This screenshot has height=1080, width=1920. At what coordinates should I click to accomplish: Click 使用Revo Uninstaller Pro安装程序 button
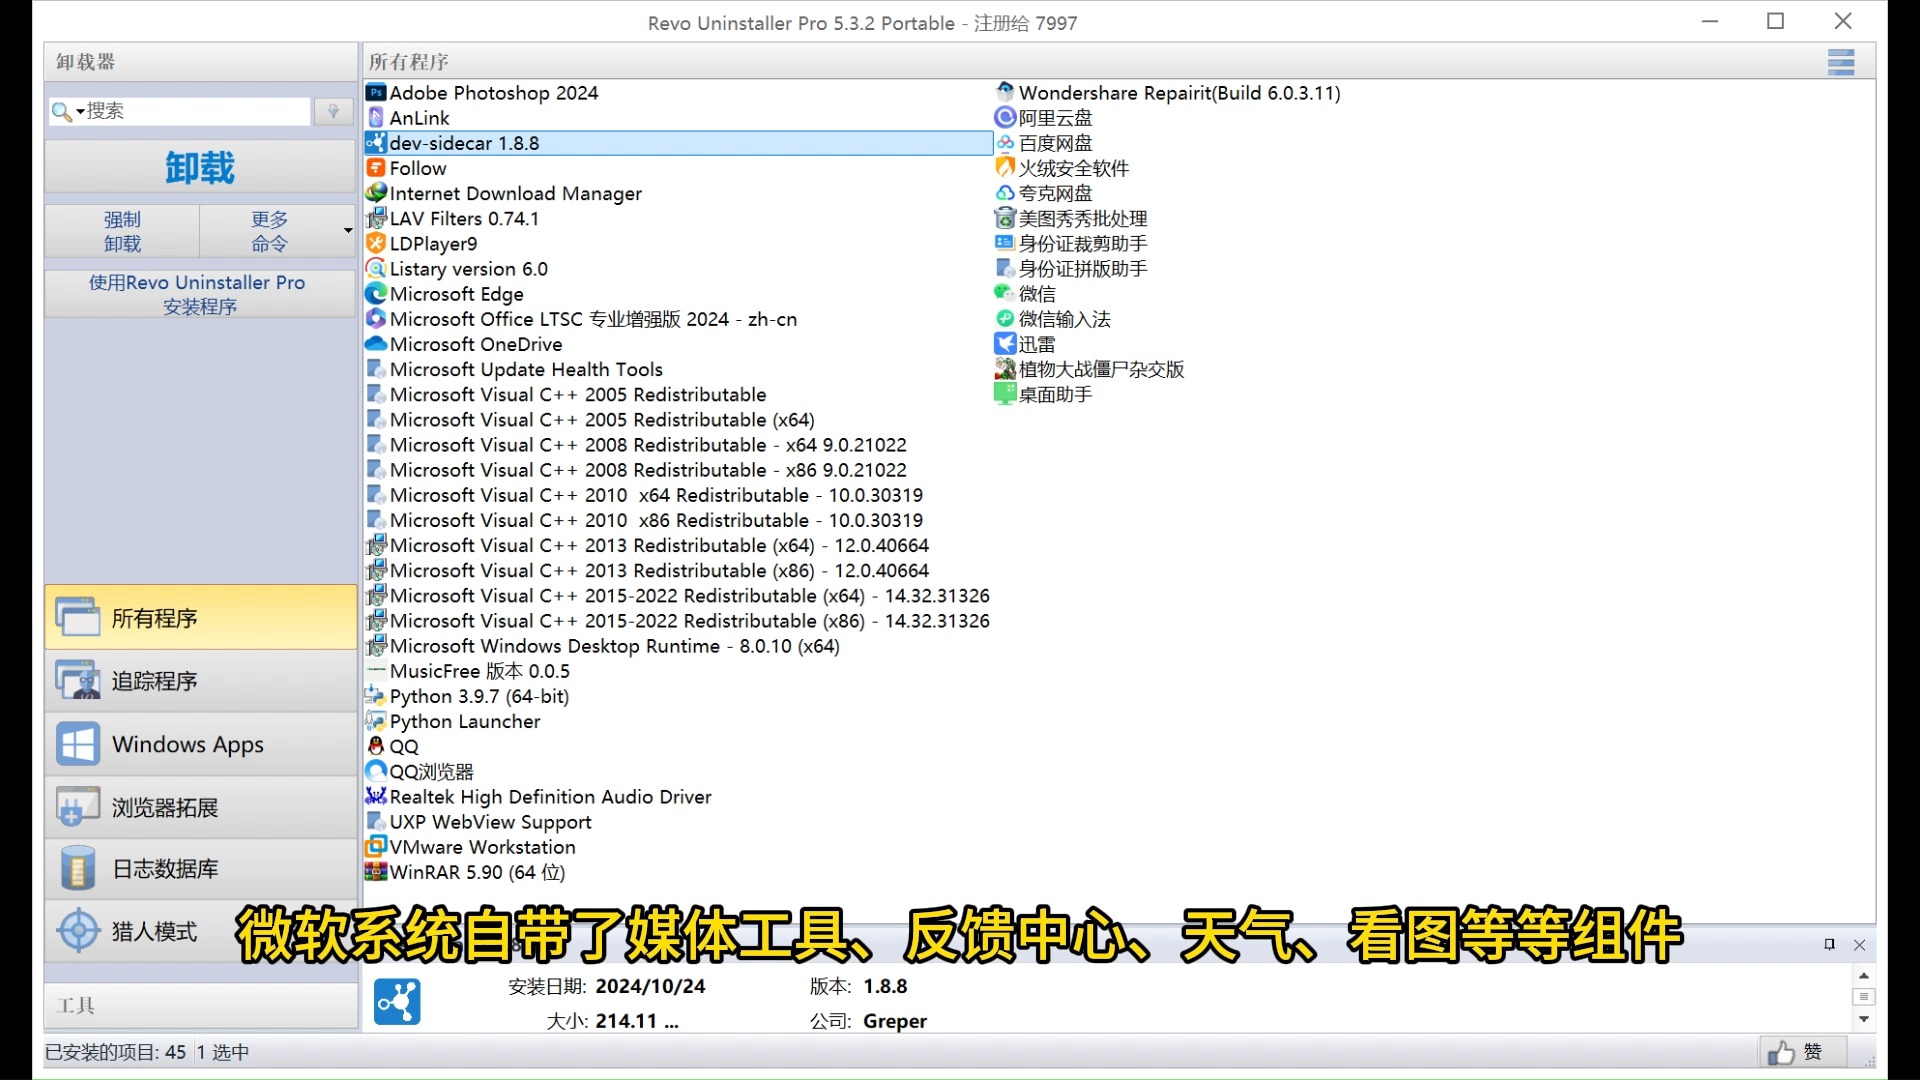pyautogui.click(x=200, y=294)
